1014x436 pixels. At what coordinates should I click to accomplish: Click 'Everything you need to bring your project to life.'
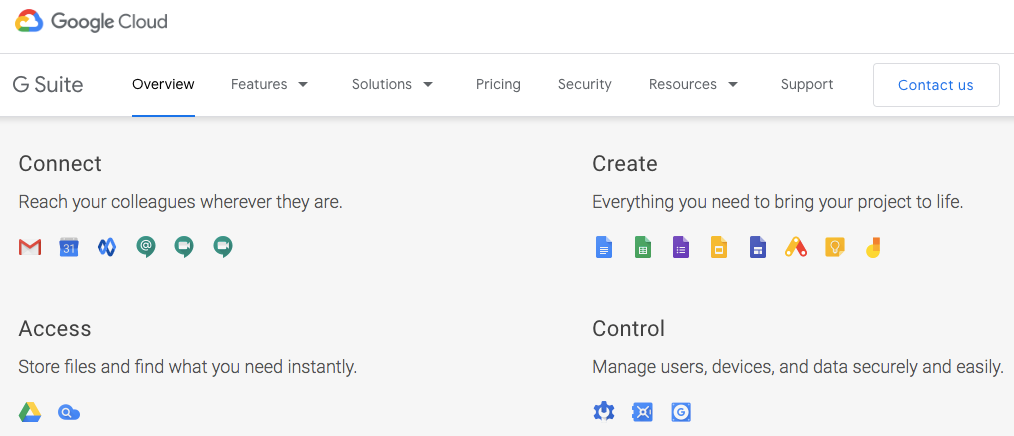[x=778, y=202]
